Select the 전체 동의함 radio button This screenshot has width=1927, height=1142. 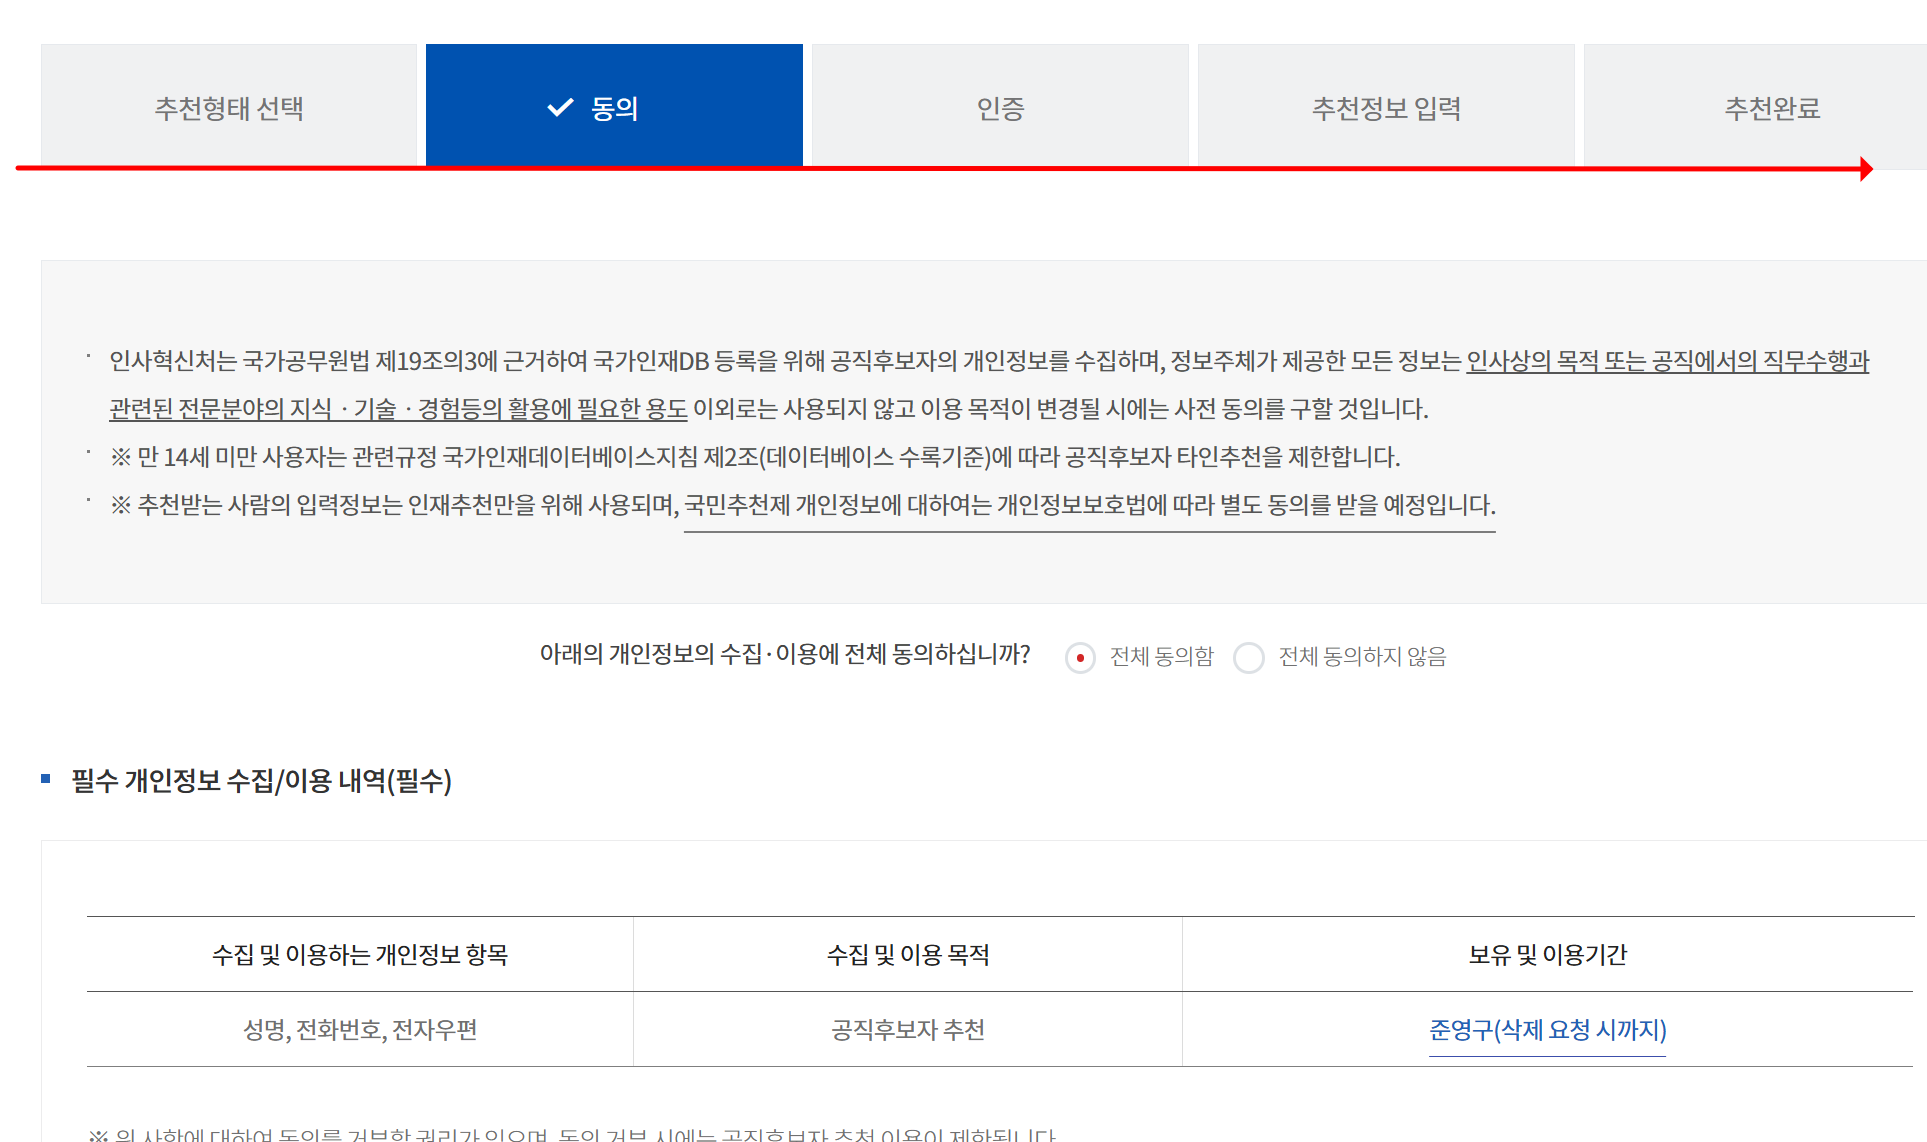[1080, 658]
